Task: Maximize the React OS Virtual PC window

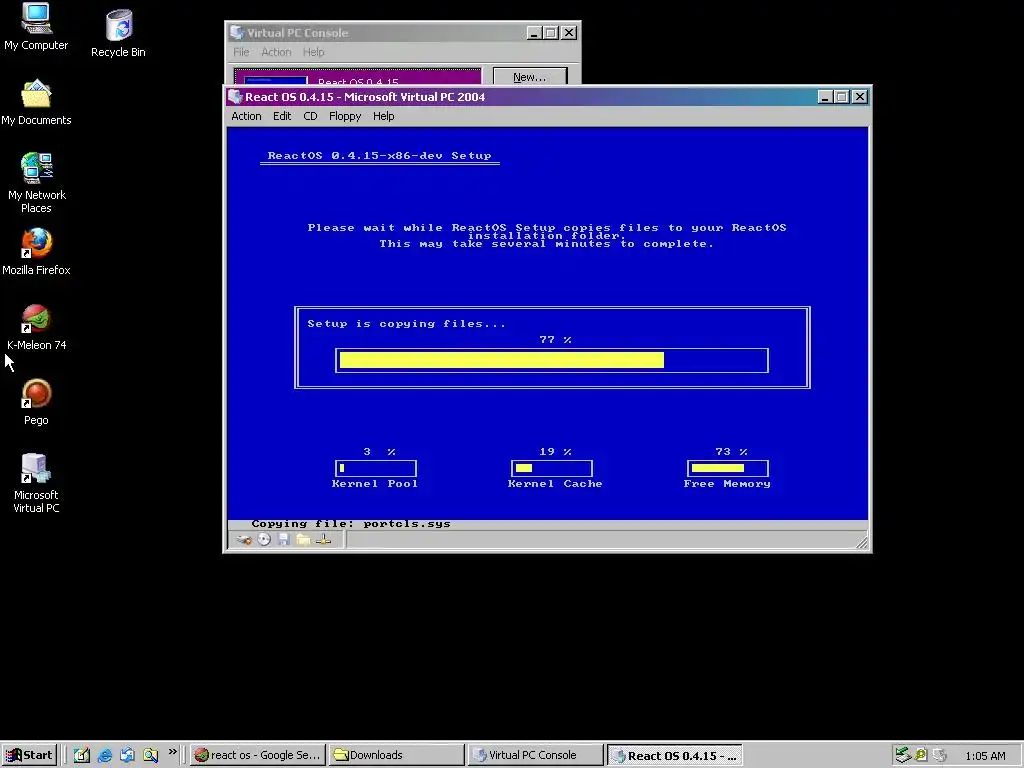Action: tap(842, 97)
